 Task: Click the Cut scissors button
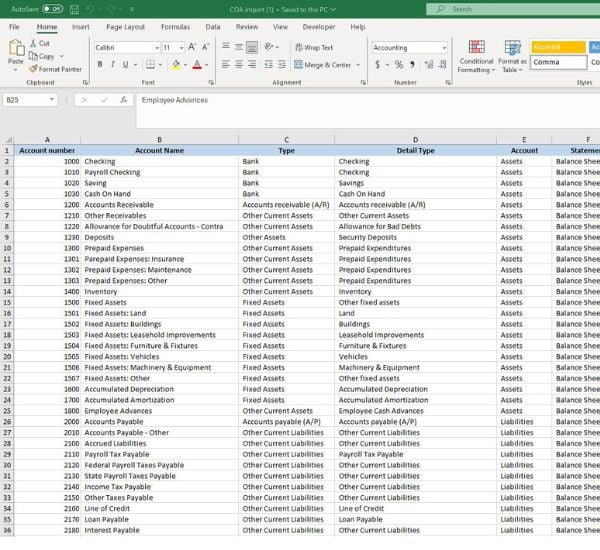click(x=40, y=43)
